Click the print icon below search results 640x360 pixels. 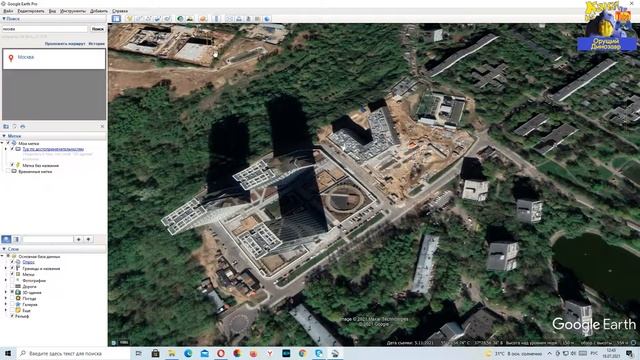tap(22, 127)
